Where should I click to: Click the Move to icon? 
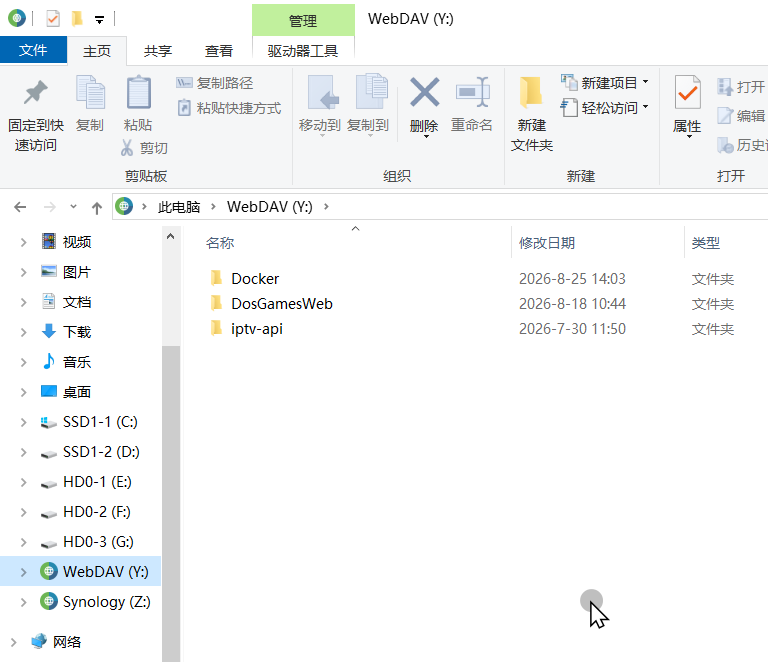coord(321,92)
